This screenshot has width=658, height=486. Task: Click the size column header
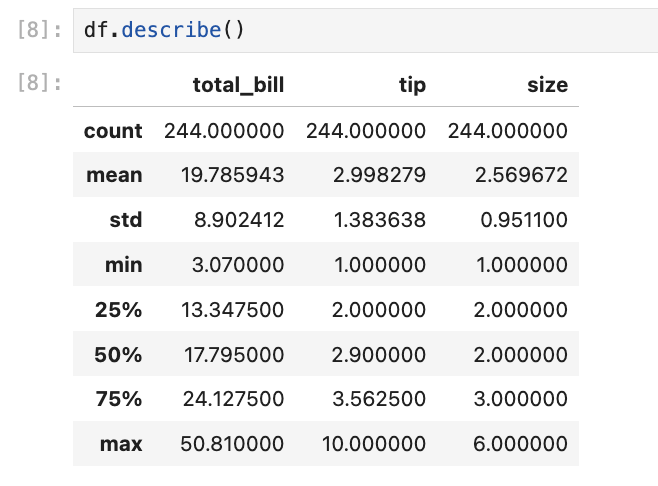click(548, 86)
